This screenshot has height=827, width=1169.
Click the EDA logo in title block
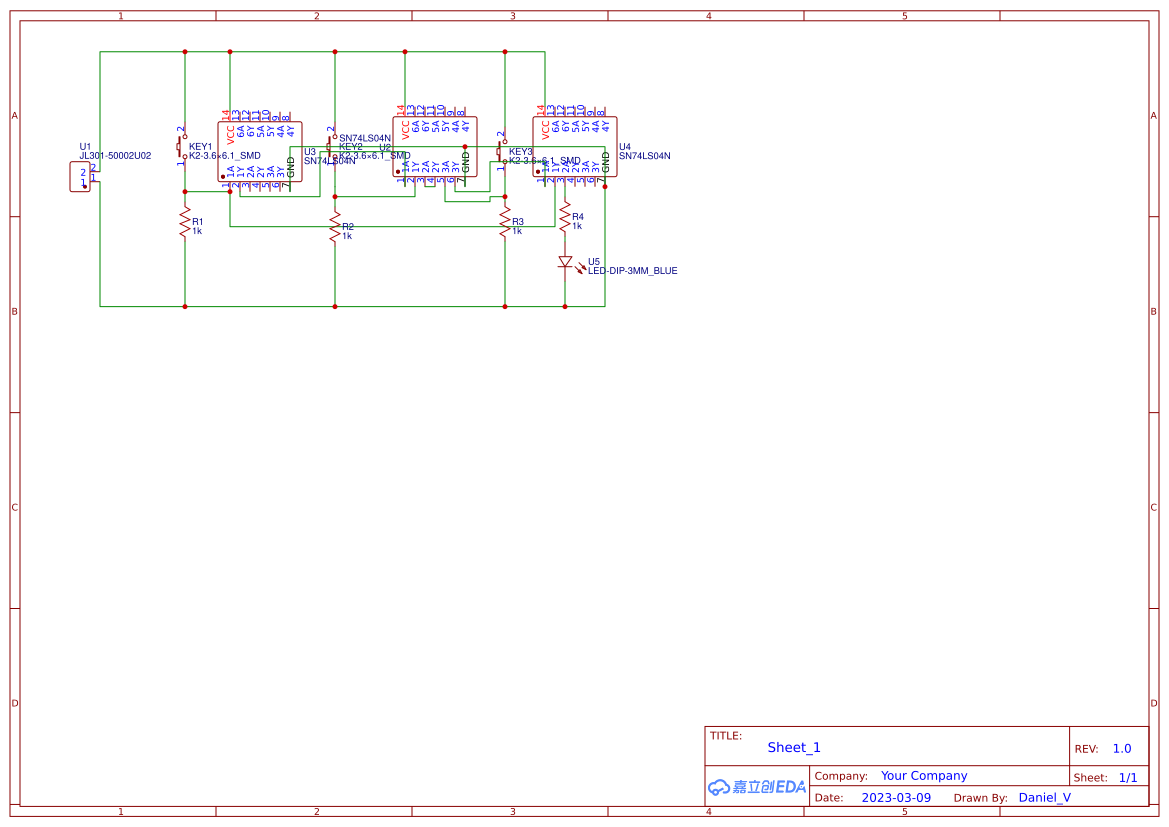coord(757,787)
